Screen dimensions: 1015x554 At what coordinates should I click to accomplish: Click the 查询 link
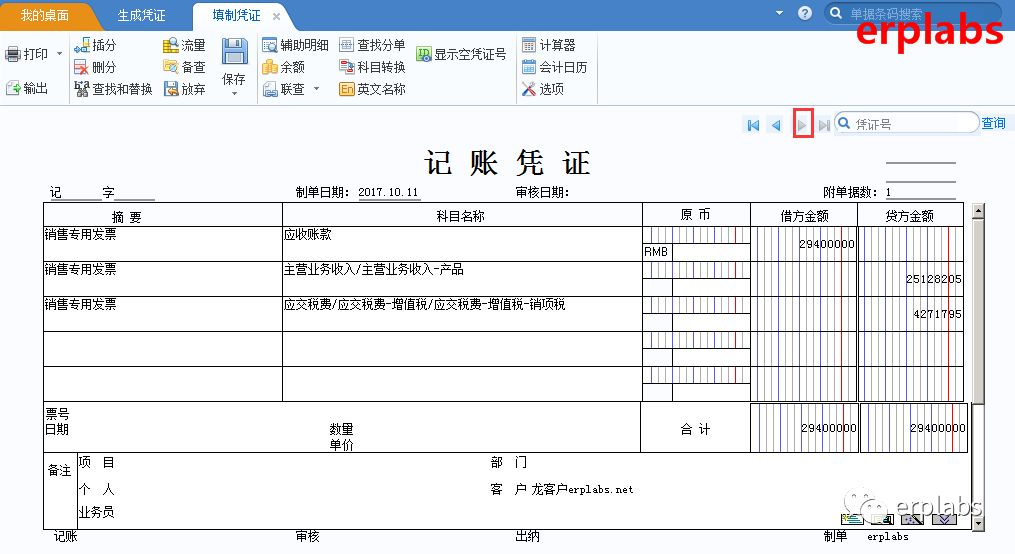(x=994, y=124)
